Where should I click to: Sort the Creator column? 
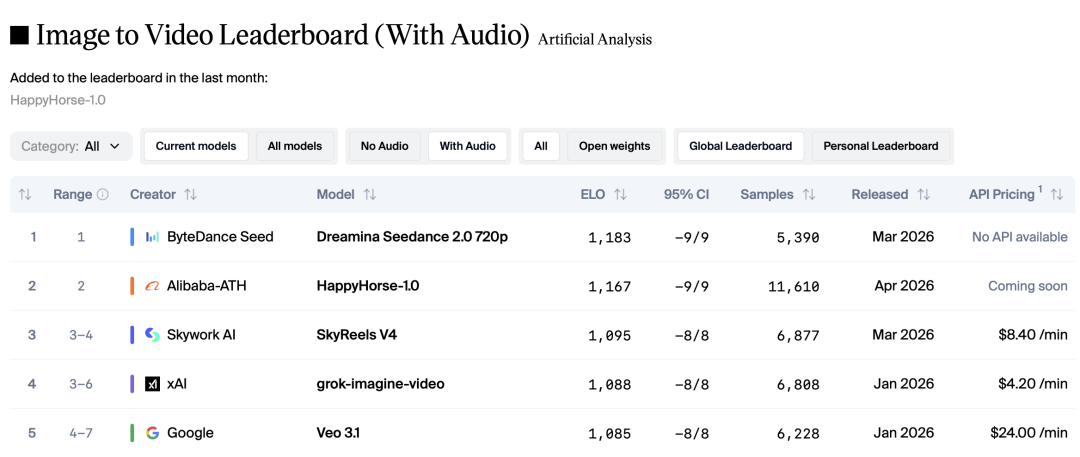tap(190, 195)
